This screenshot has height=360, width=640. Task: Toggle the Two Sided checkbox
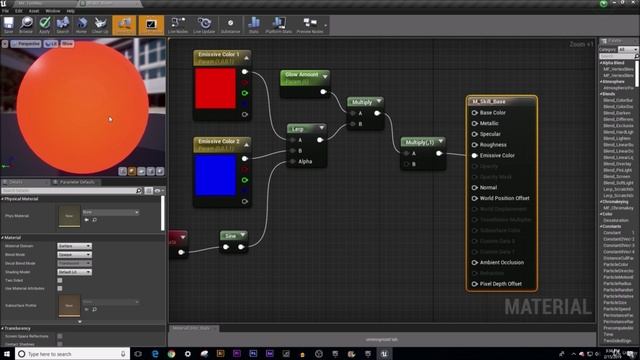(x=60, y=280)
